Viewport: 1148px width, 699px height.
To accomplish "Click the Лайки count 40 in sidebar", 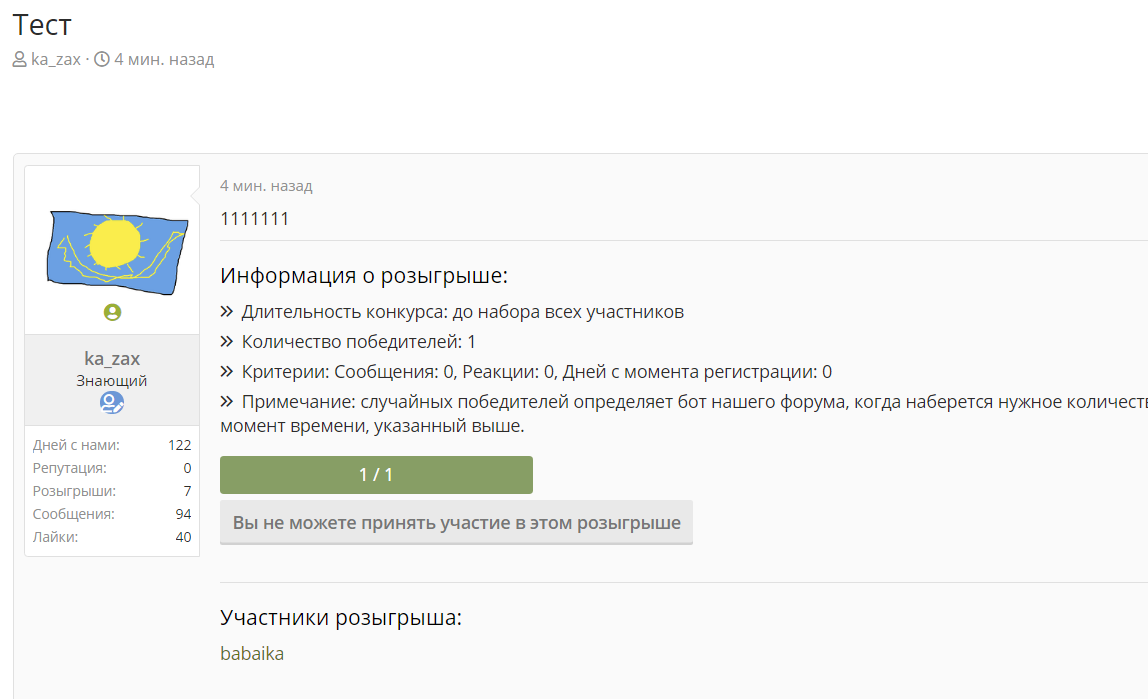I will click(x=183, y=537).
